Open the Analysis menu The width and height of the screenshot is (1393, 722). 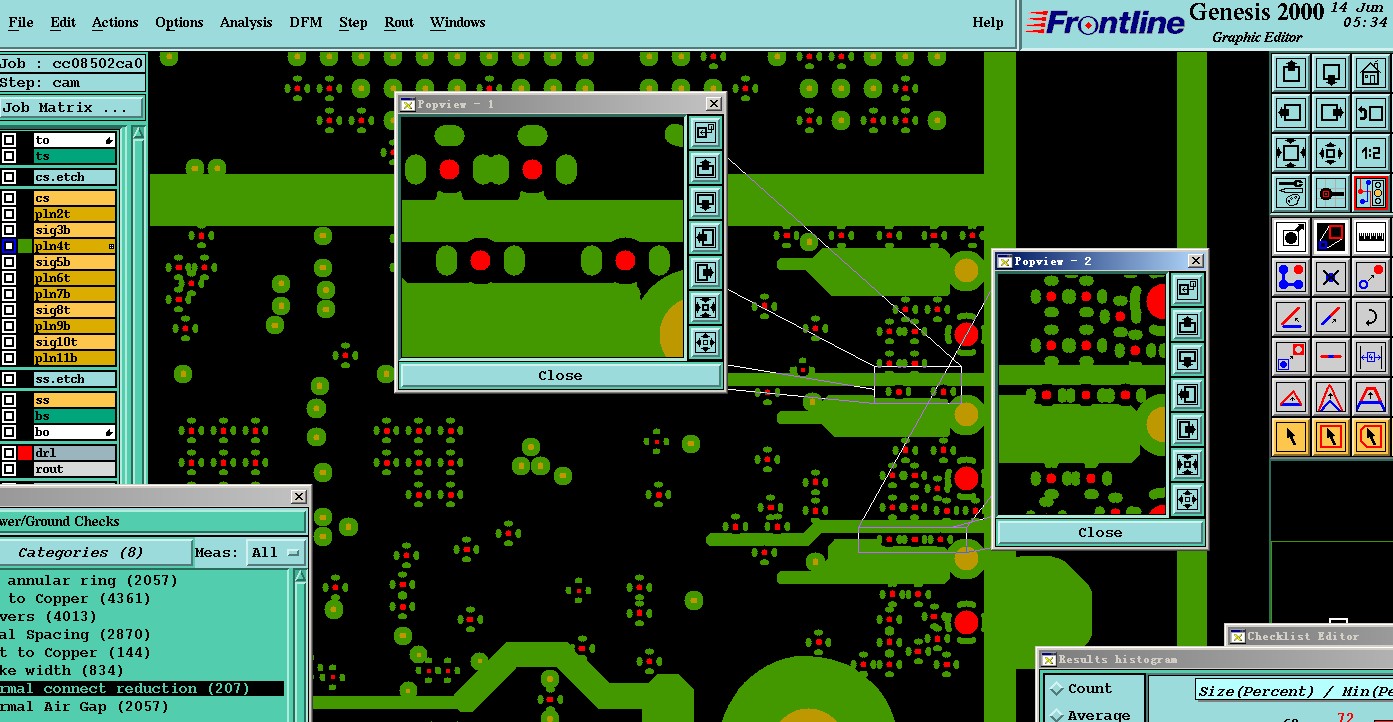point(246,22)
